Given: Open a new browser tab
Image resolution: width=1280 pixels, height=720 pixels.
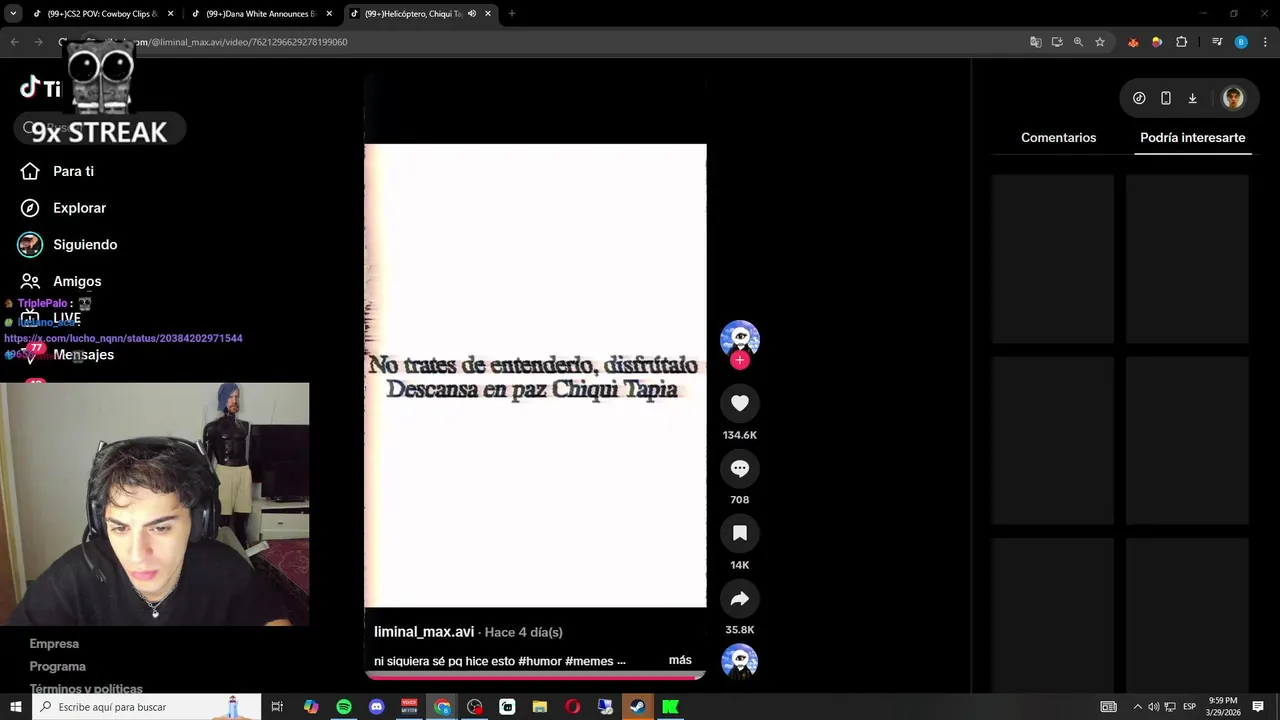Looking at the screenshot, I should point(511,14).
